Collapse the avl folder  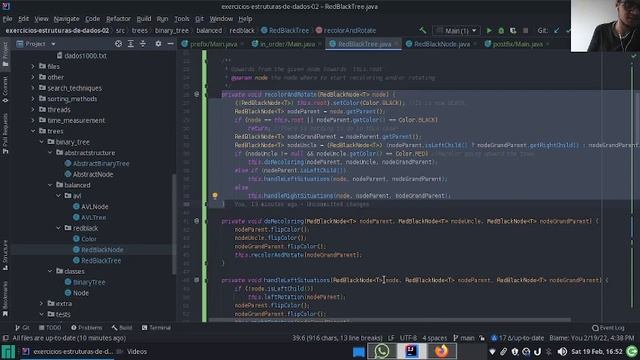click(x=59, y=196)
